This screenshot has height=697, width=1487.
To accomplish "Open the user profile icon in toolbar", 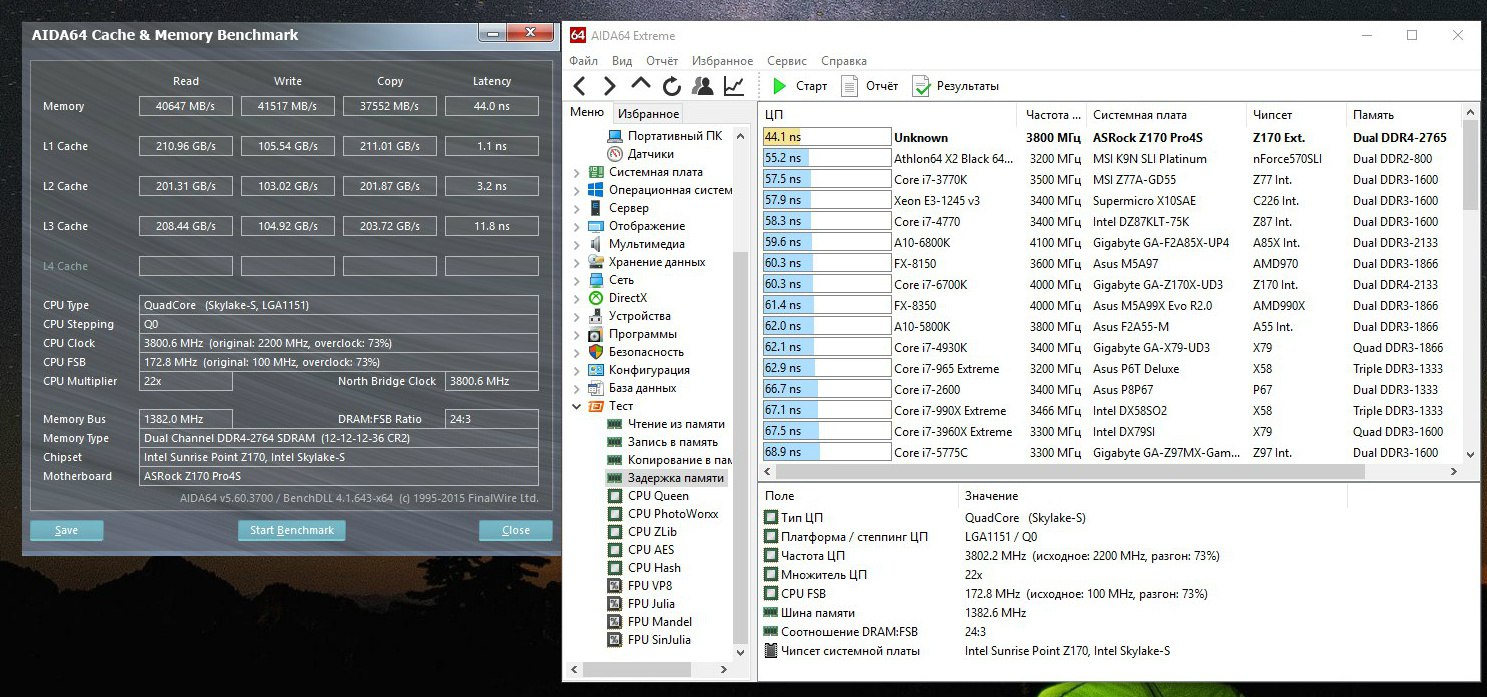I will tap(703, 86).
